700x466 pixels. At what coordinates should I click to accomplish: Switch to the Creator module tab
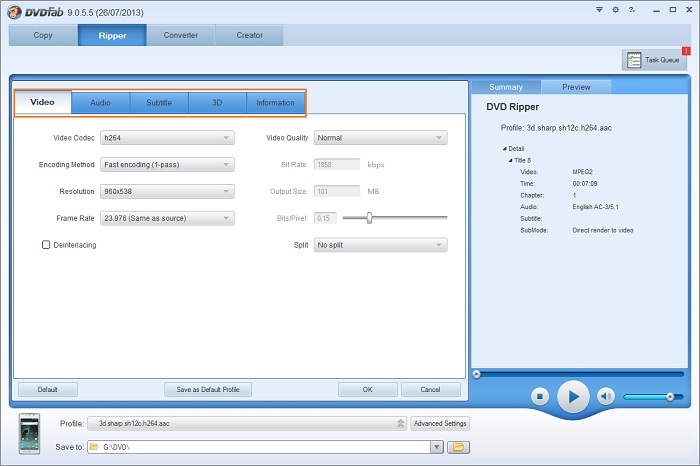click(x=249, y=35)
